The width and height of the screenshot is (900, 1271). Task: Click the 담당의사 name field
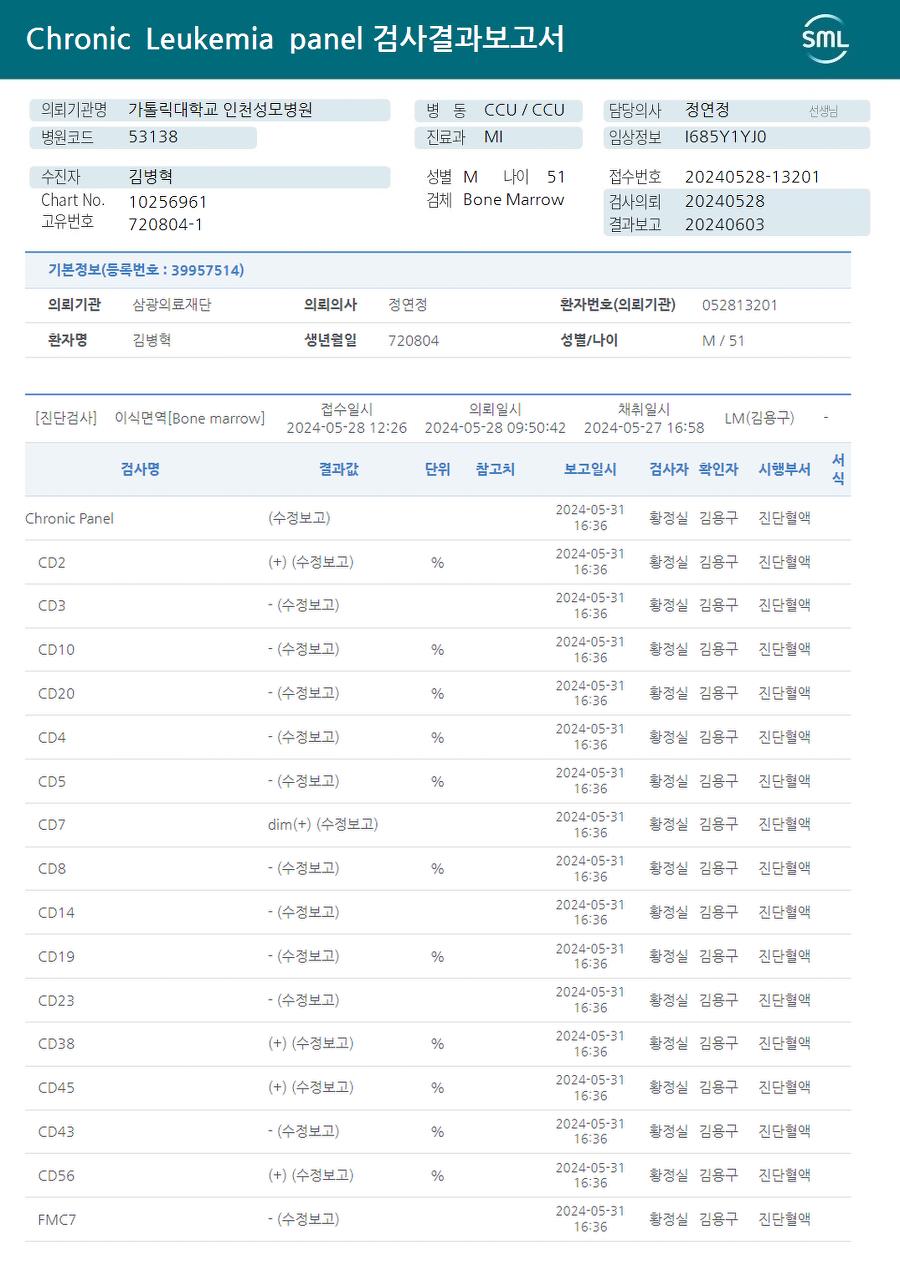tap(707, 110)
